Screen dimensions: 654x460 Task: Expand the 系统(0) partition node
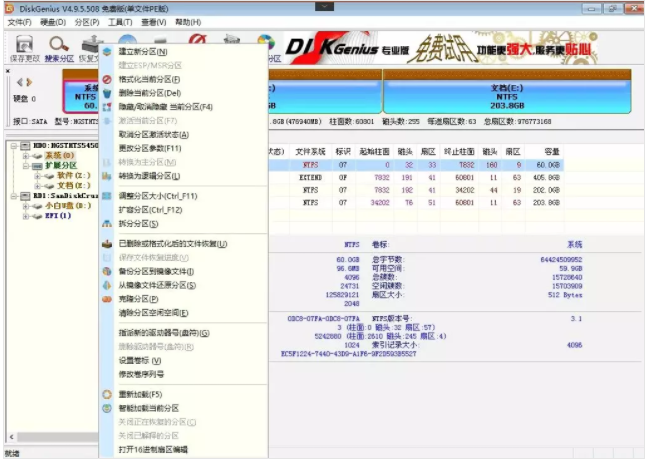pyautogui.click(x=26, y=156)
